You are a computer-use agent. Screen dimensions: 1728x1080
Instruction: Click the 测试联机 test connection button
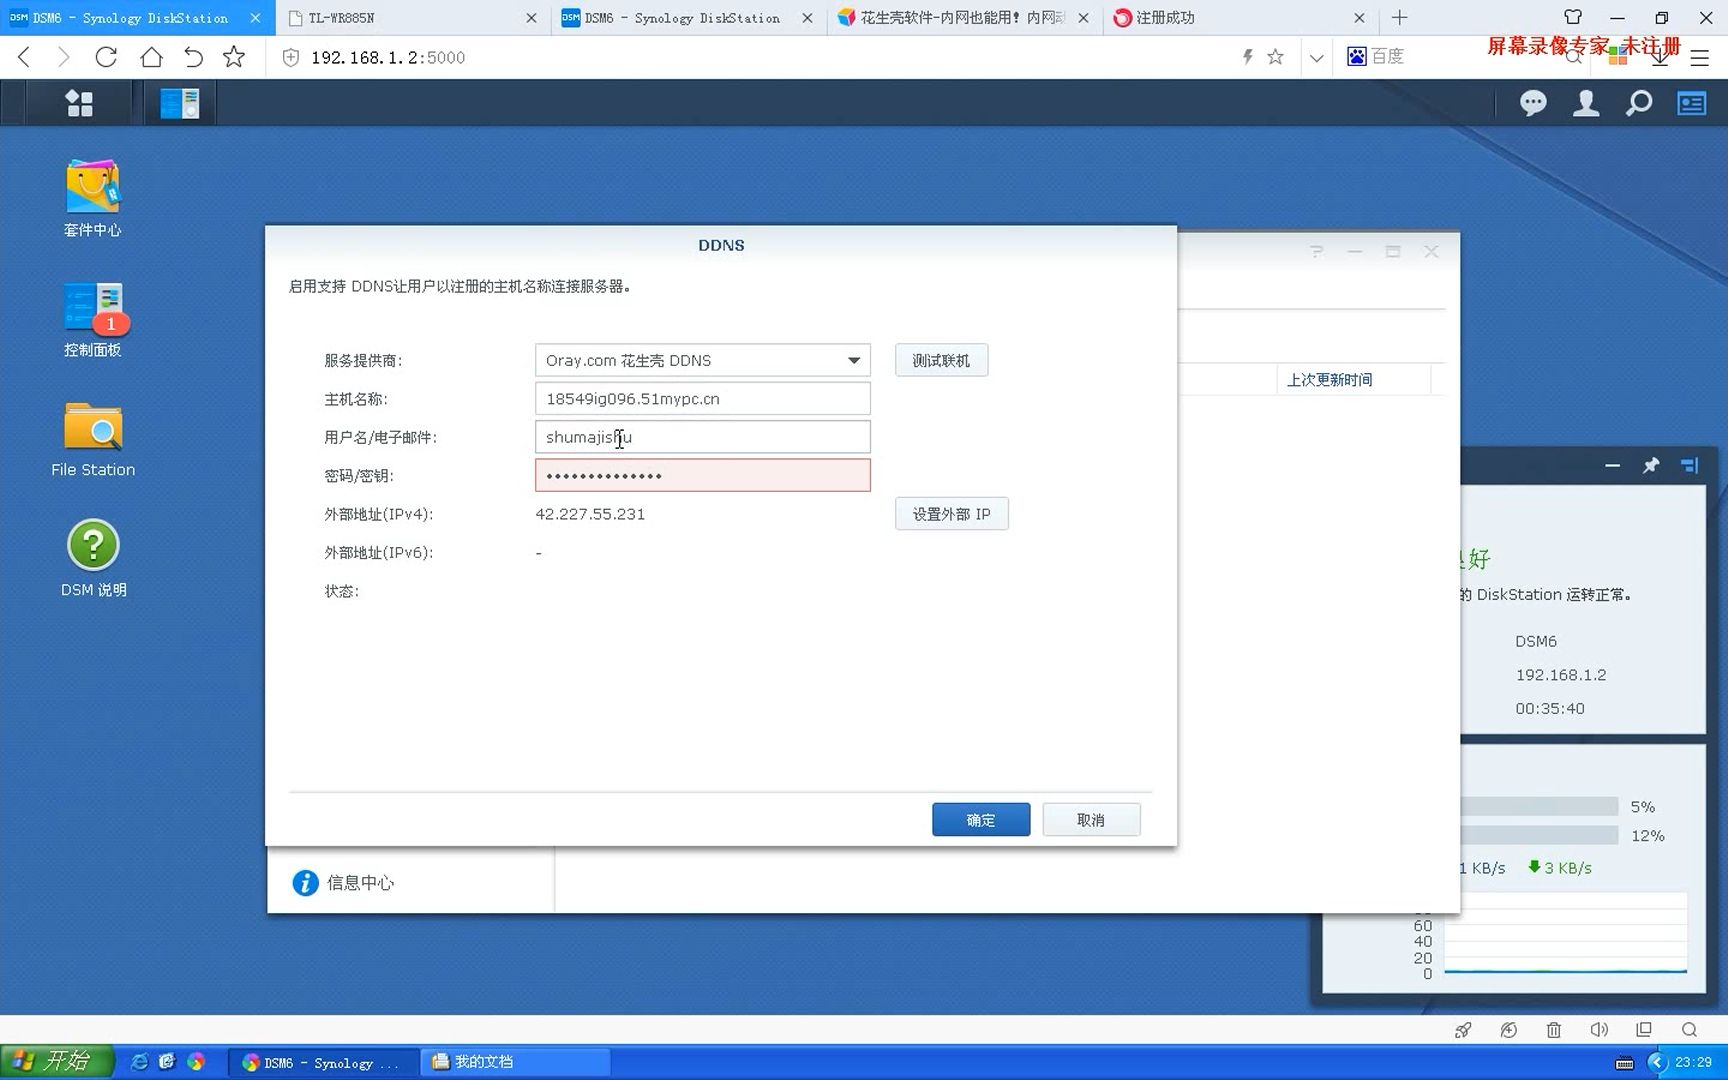941,361
